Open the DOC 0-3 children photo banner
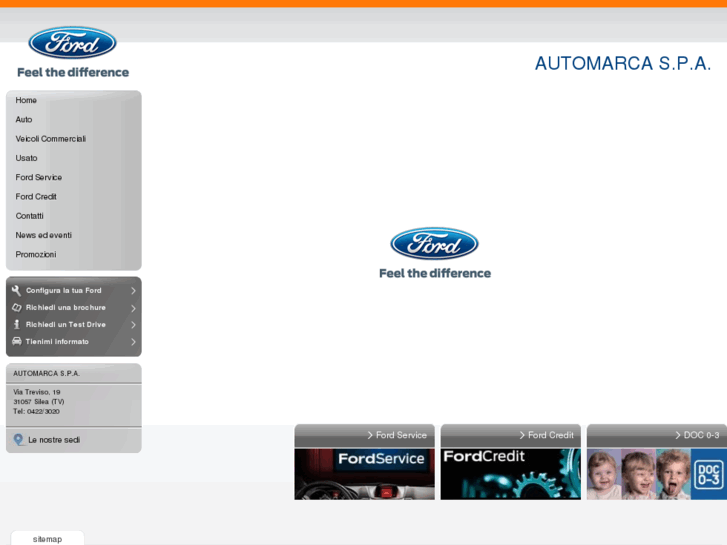Image resolution: width=727 pixels, height=545 pixels. (x=657, y=474)
